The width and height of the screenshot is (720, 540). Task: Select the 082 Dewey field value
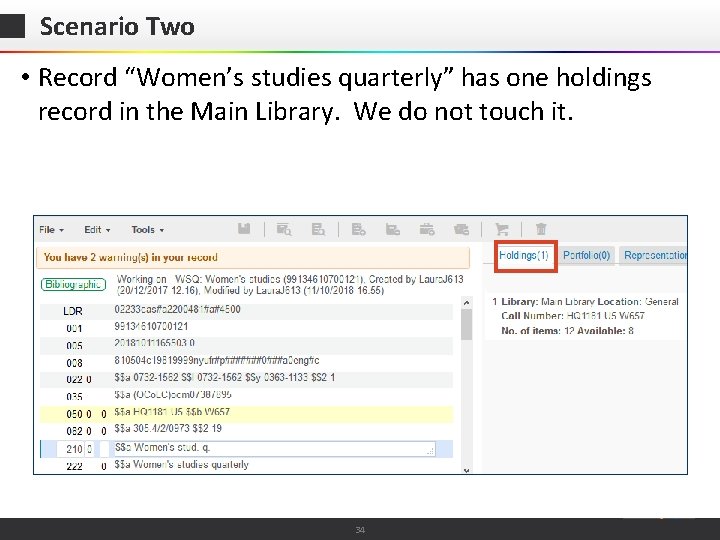pyautogui.click(x=168, y=428)
